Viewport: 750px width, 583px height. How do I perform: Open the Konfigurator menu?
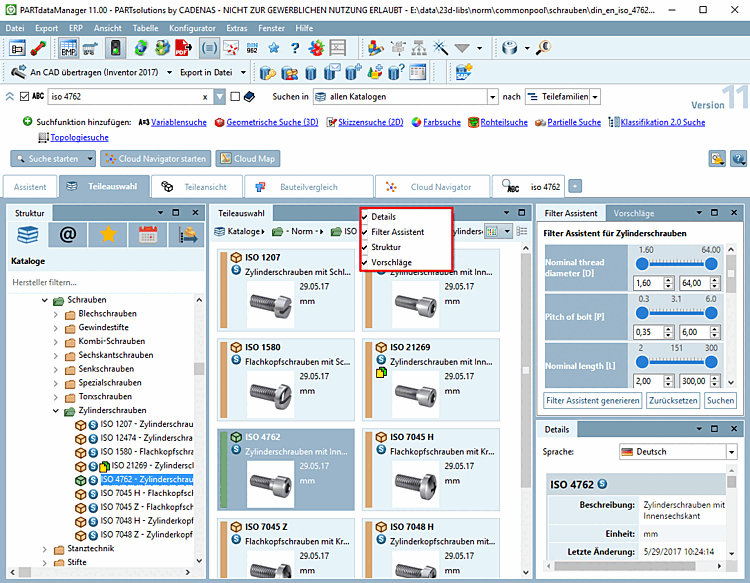pyautogui.click(x=192, y=28)
